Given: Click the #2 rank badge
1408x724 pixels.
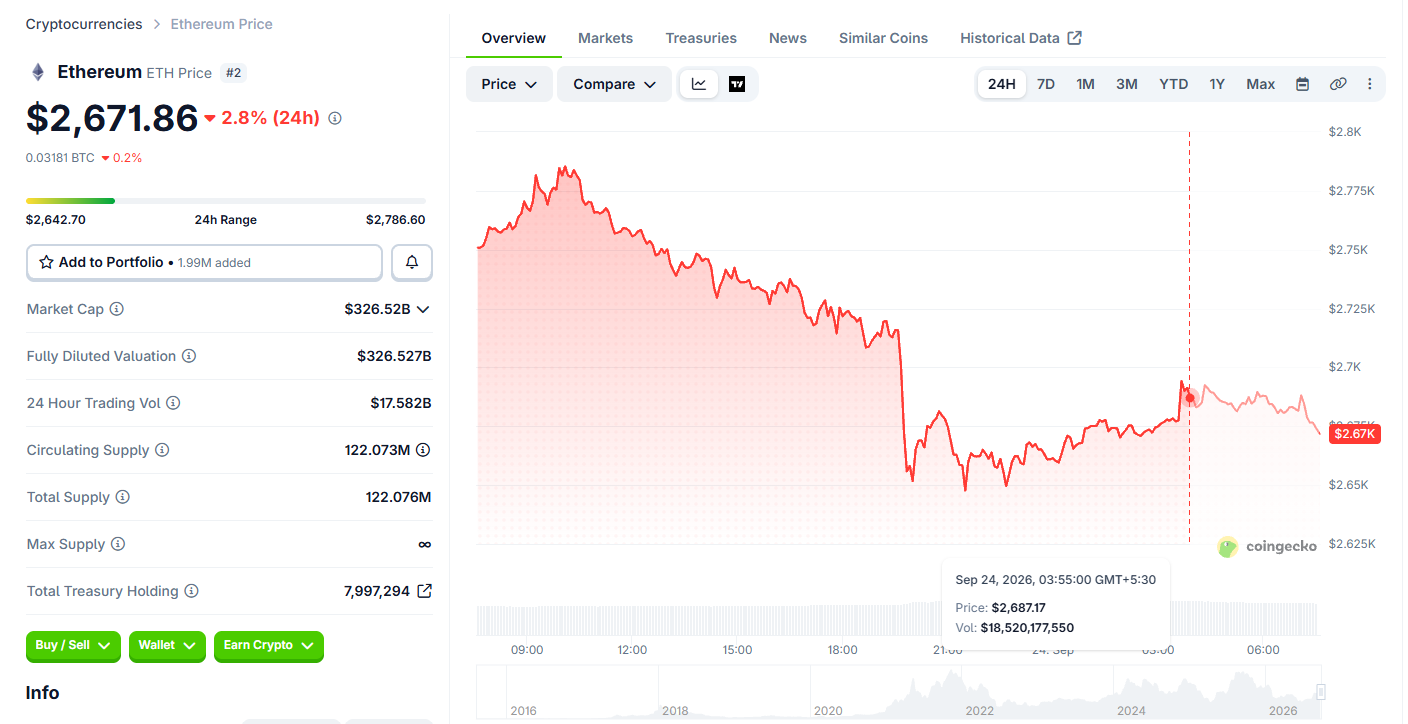Looking at the screenshot, I should click(233, 73).
